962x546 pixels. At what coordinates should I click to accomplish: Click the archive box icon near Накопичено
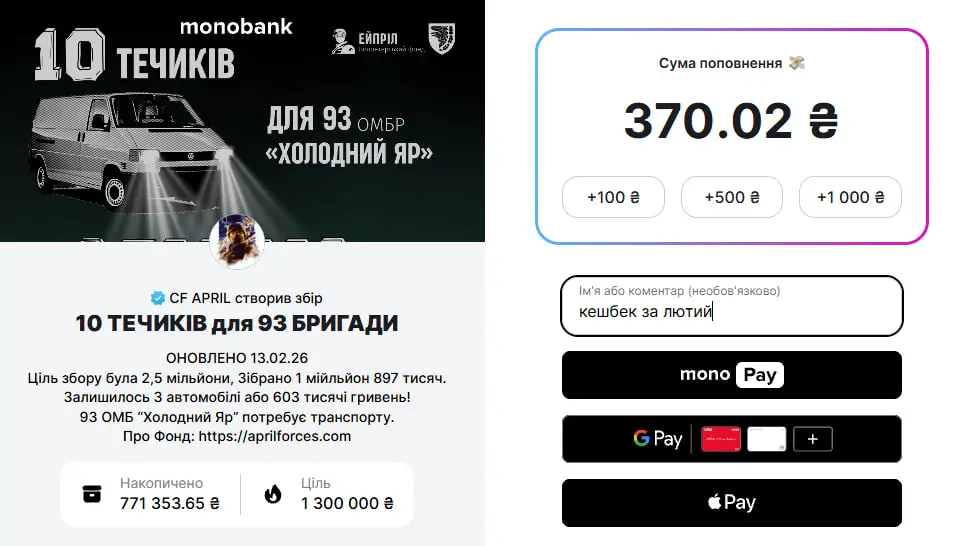(x=92, y=493)
